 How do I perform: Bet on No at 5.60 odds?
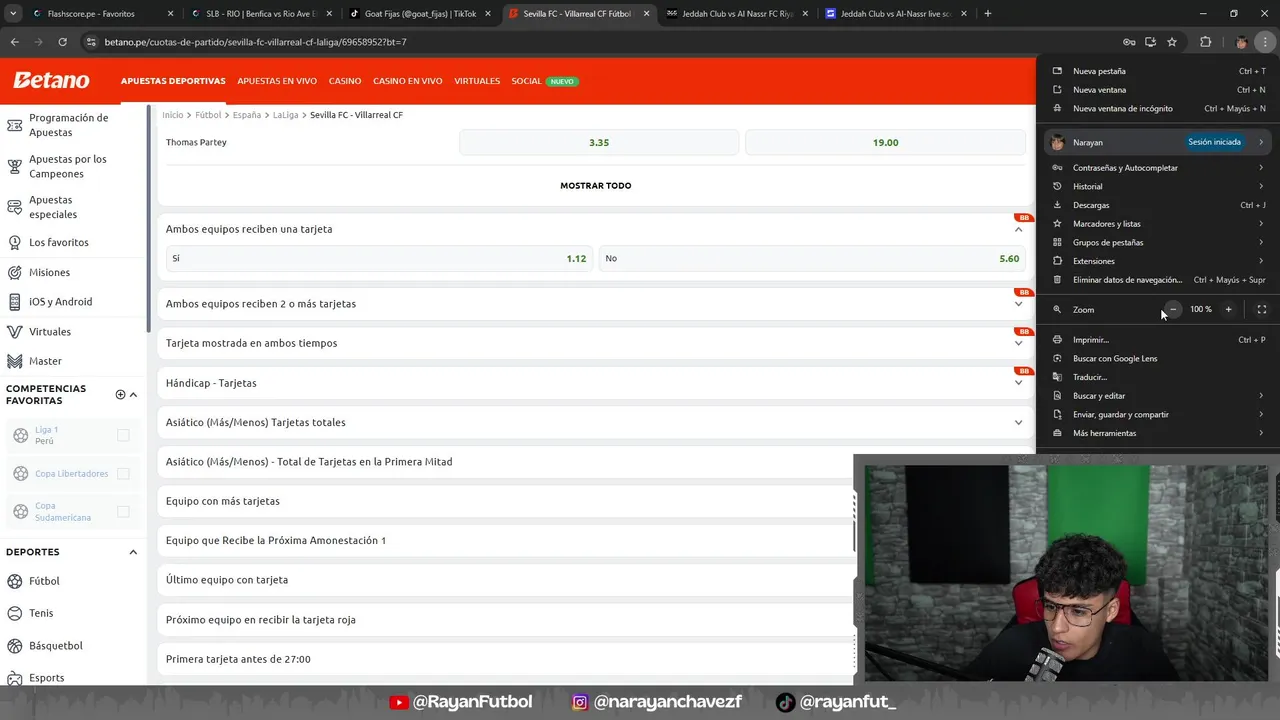tap(812, 258)
